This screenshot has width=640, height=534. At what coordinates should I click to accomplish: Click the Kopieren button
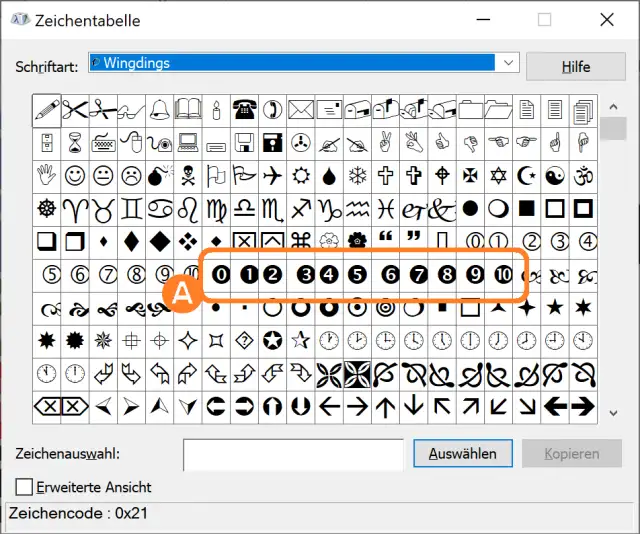coord(572,454)
